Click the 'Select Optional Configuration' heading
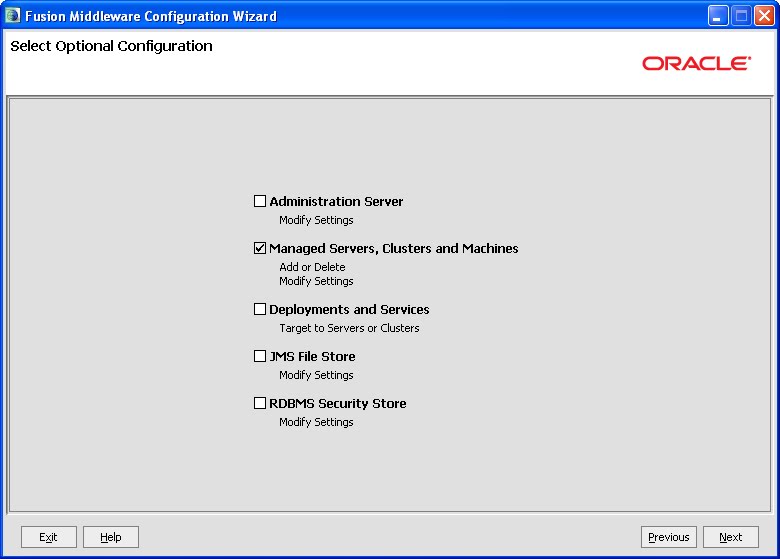 click(111, 46)
